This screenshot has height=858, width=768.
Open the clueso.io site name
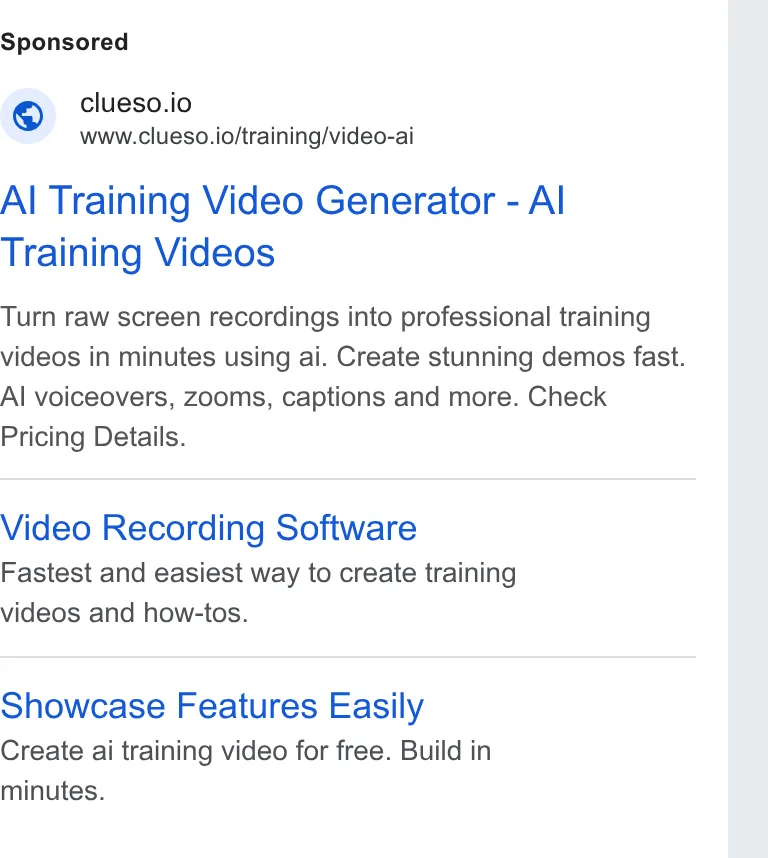136,103
